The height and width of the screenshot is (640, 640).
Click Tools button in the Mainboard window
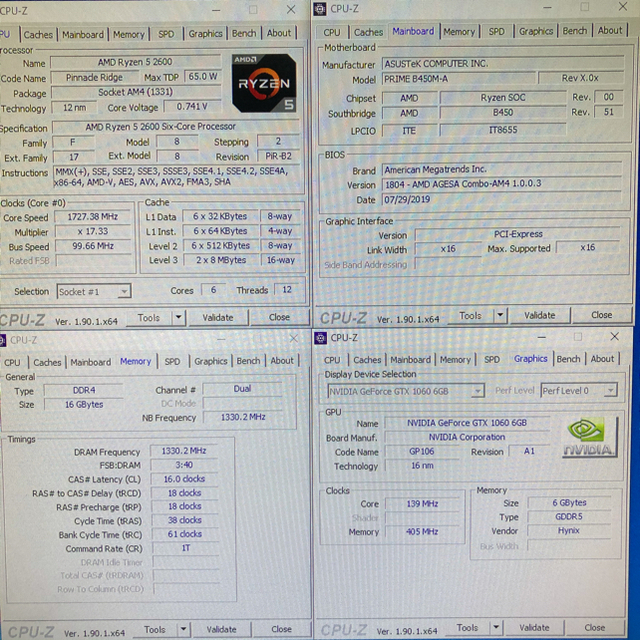coord(471,316)
